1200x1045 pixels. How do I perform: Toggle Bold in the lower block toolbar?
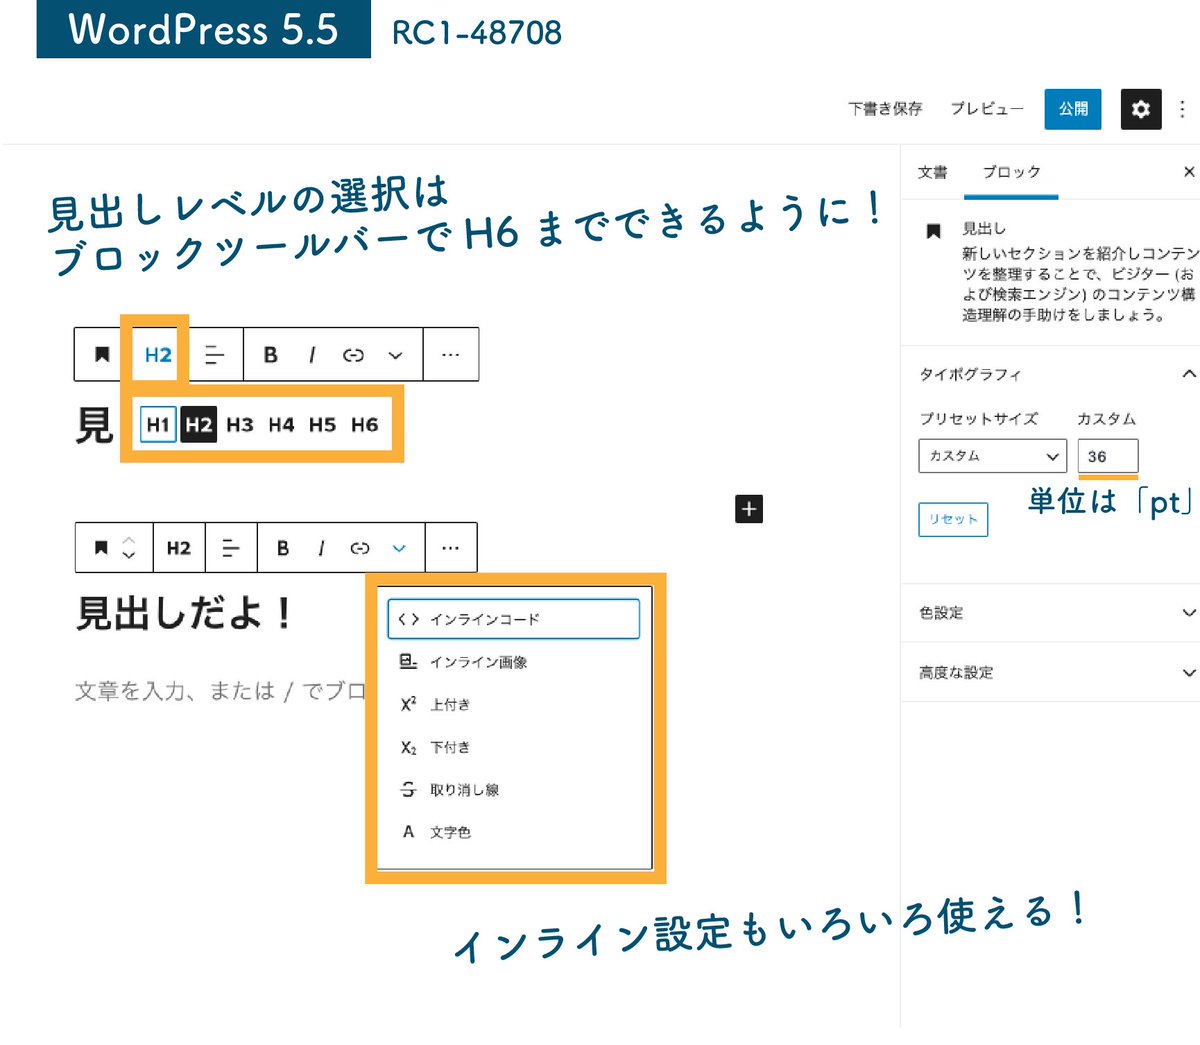point(283,547)
